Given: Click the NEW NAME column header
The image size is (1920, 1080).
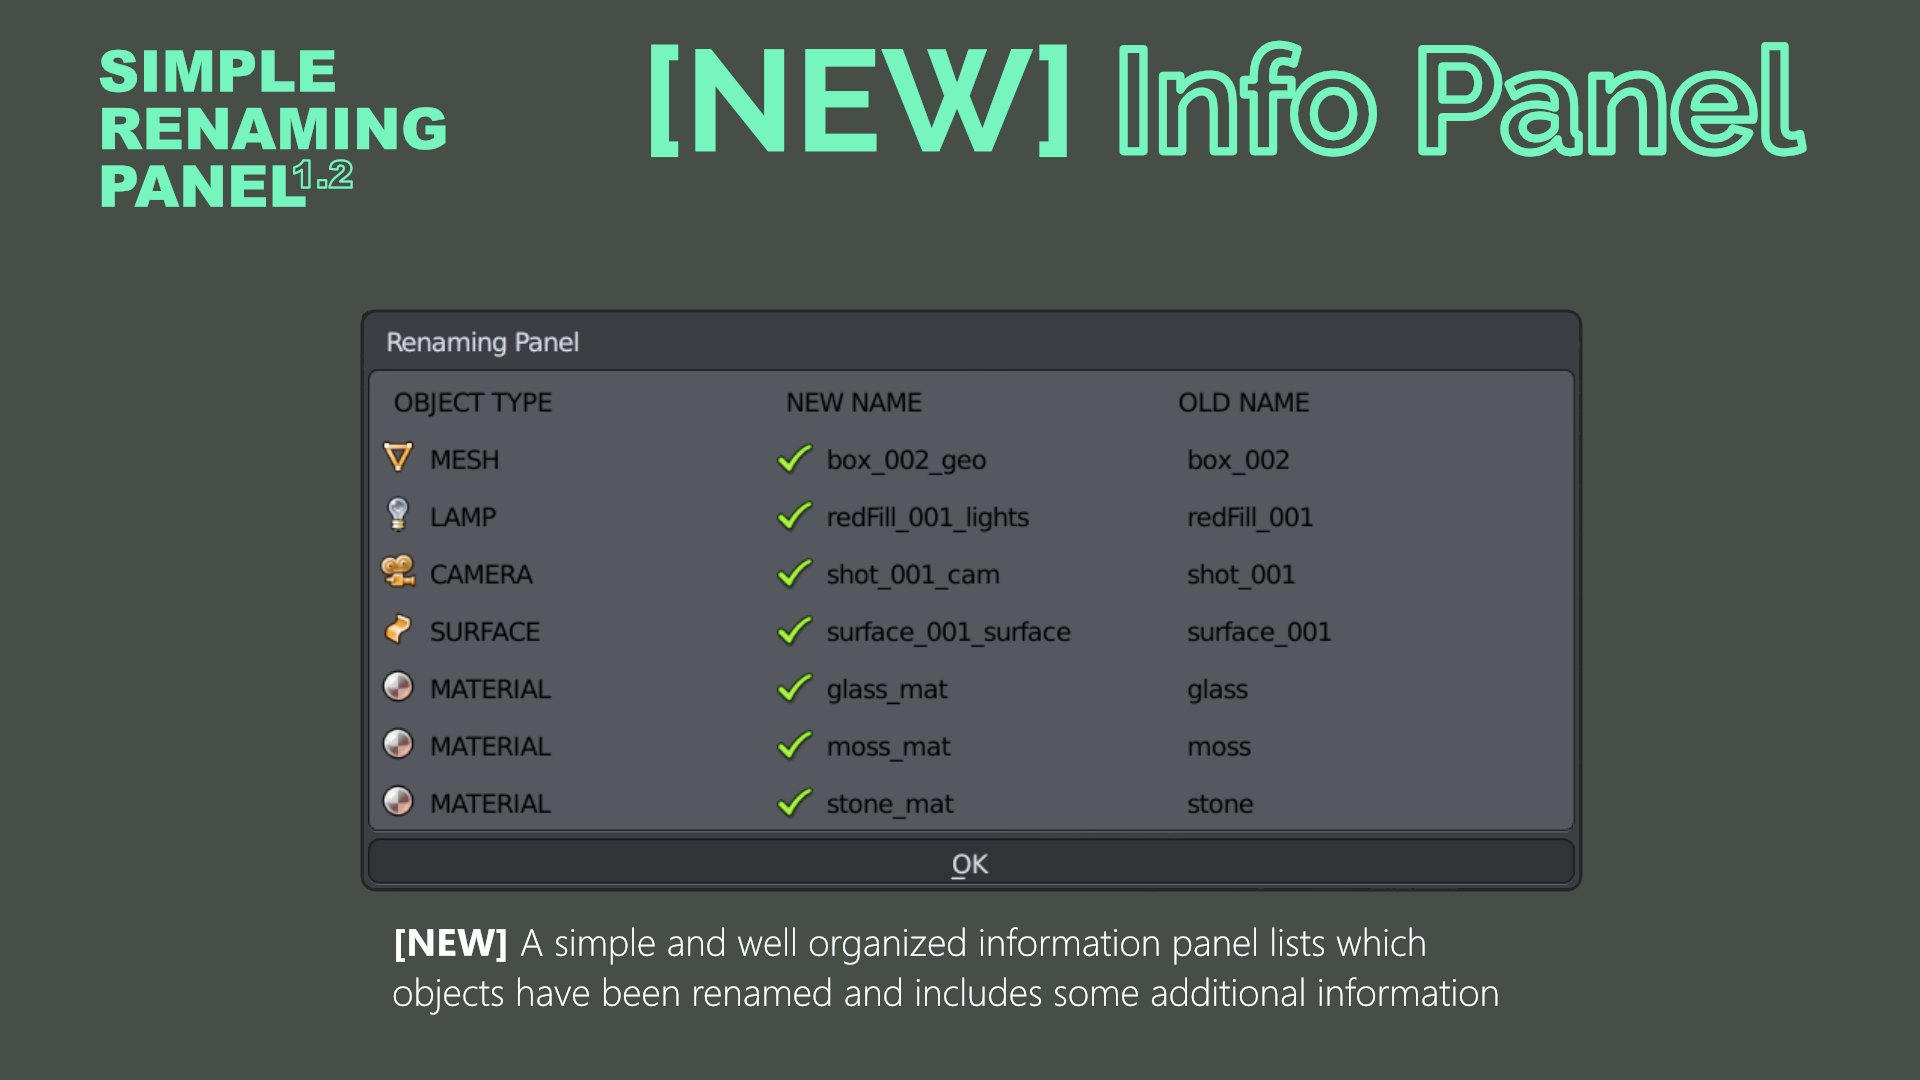Looking at the screenshot, I should click(853, 402).
